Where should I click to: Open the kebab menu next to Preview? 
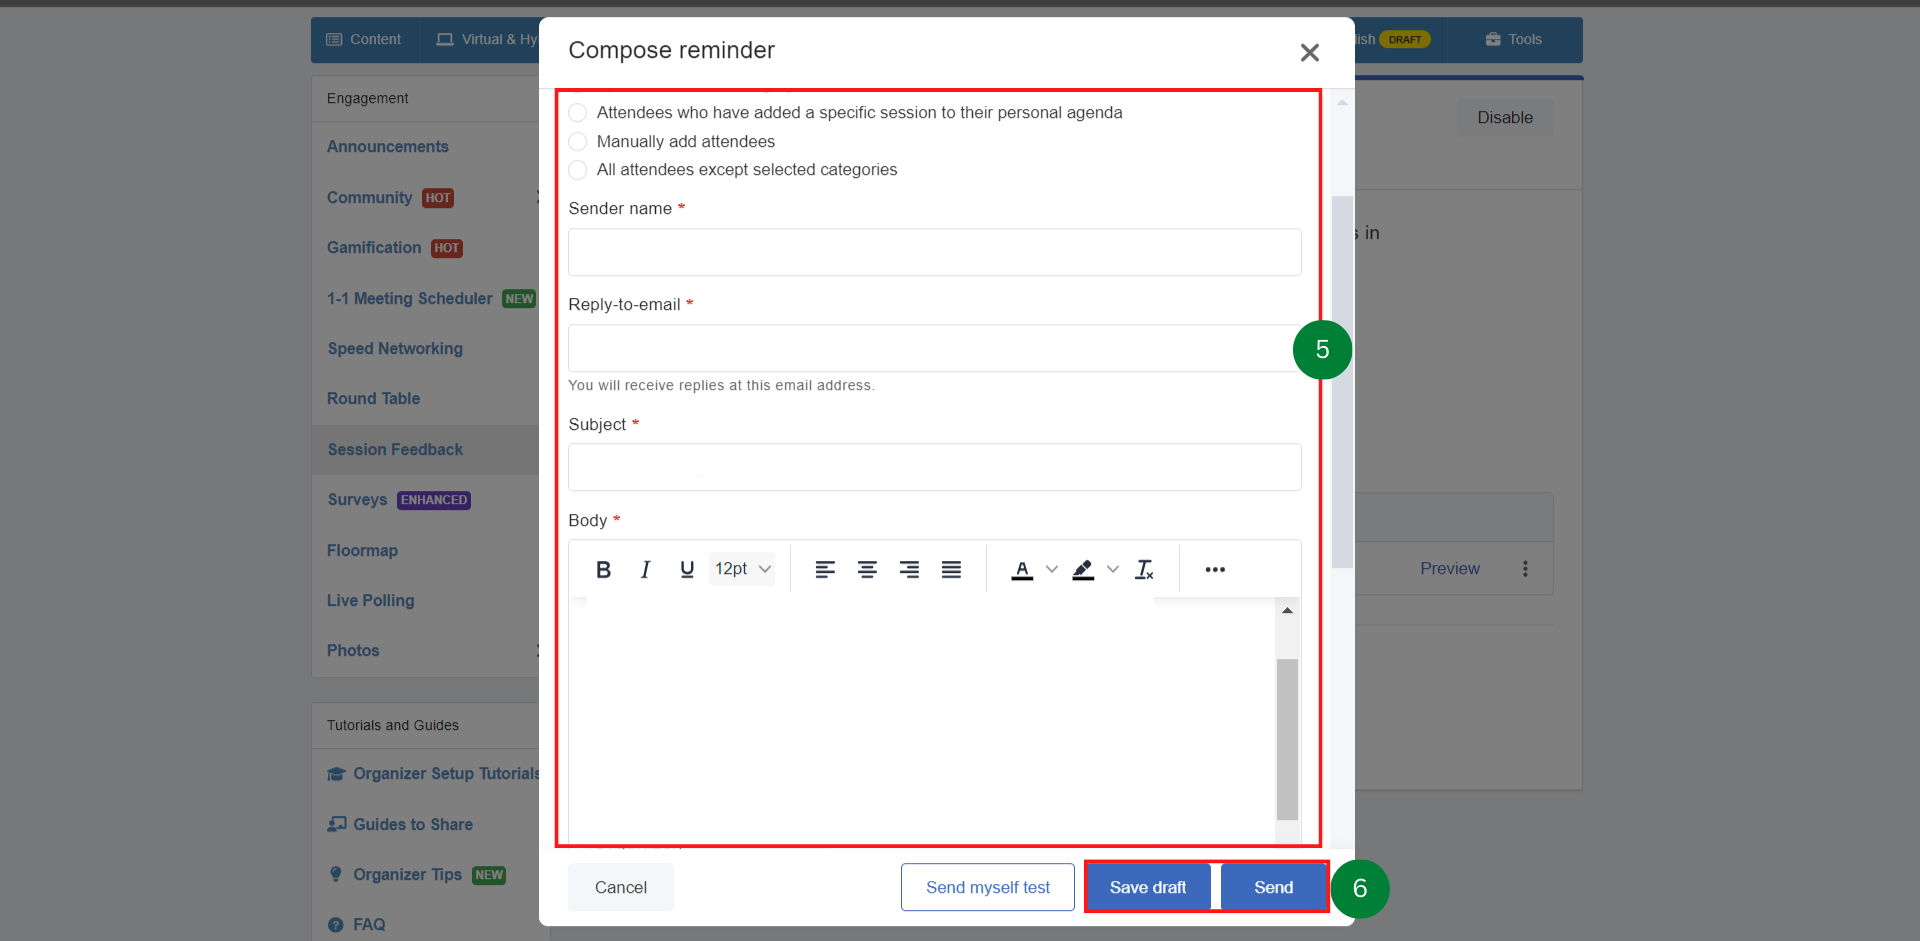click(x=1526, y=568)
